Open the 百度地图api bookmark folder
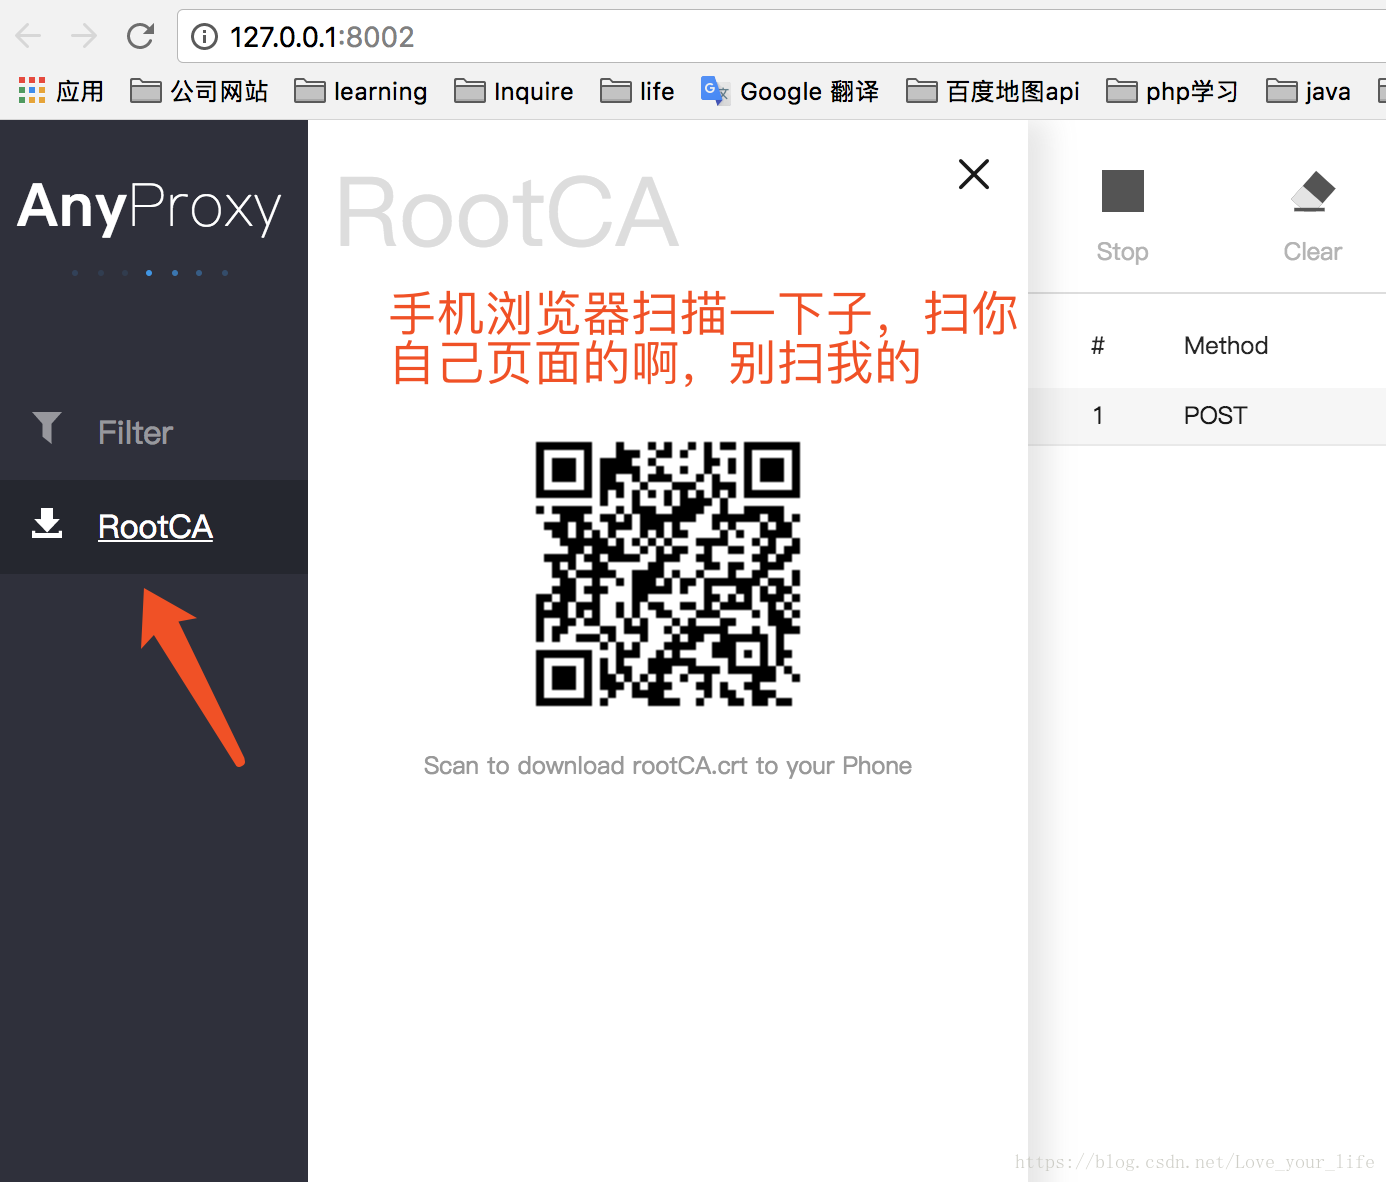 pos(993,91)
